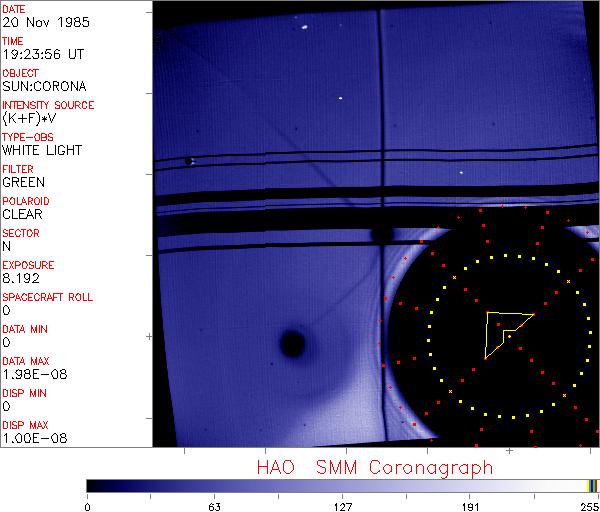The image size is (600, 512).
Task: Click the GREEN filter value
Action: 23,182
